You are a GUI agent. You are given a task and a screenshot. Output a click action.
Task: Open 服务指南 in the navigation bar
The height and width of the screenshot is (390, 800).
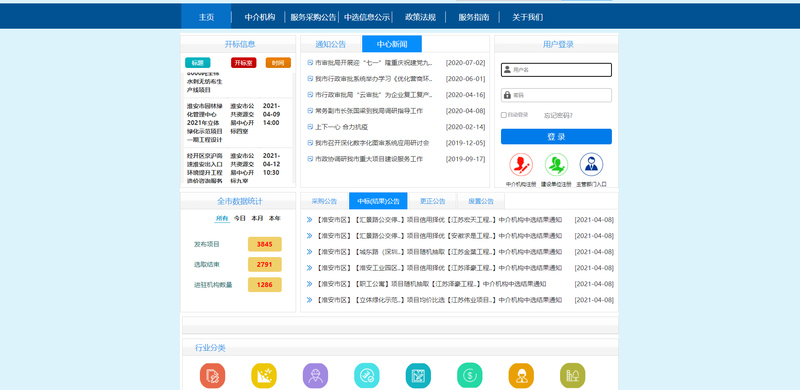pos(473,17)
